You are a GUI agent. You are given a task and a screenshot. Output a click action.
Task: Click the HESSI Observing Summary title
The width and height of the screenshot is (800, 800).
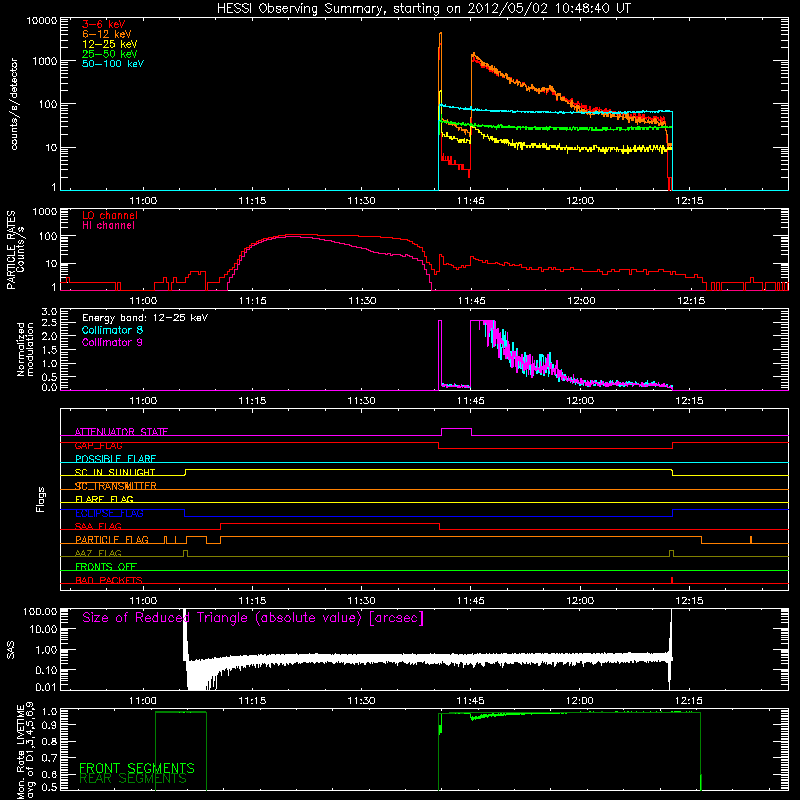coord(423,9)
